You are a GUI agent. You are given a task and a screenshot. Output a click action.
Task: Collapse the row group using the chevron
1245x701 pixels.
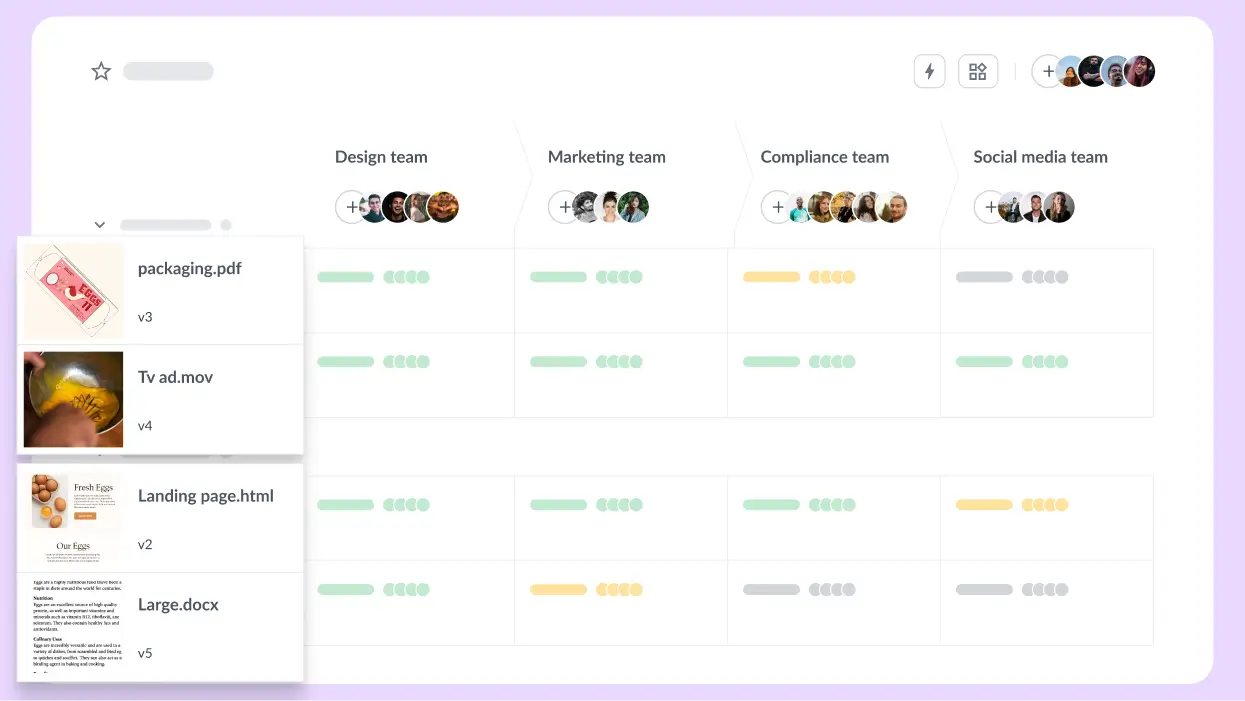pos(99,224)
